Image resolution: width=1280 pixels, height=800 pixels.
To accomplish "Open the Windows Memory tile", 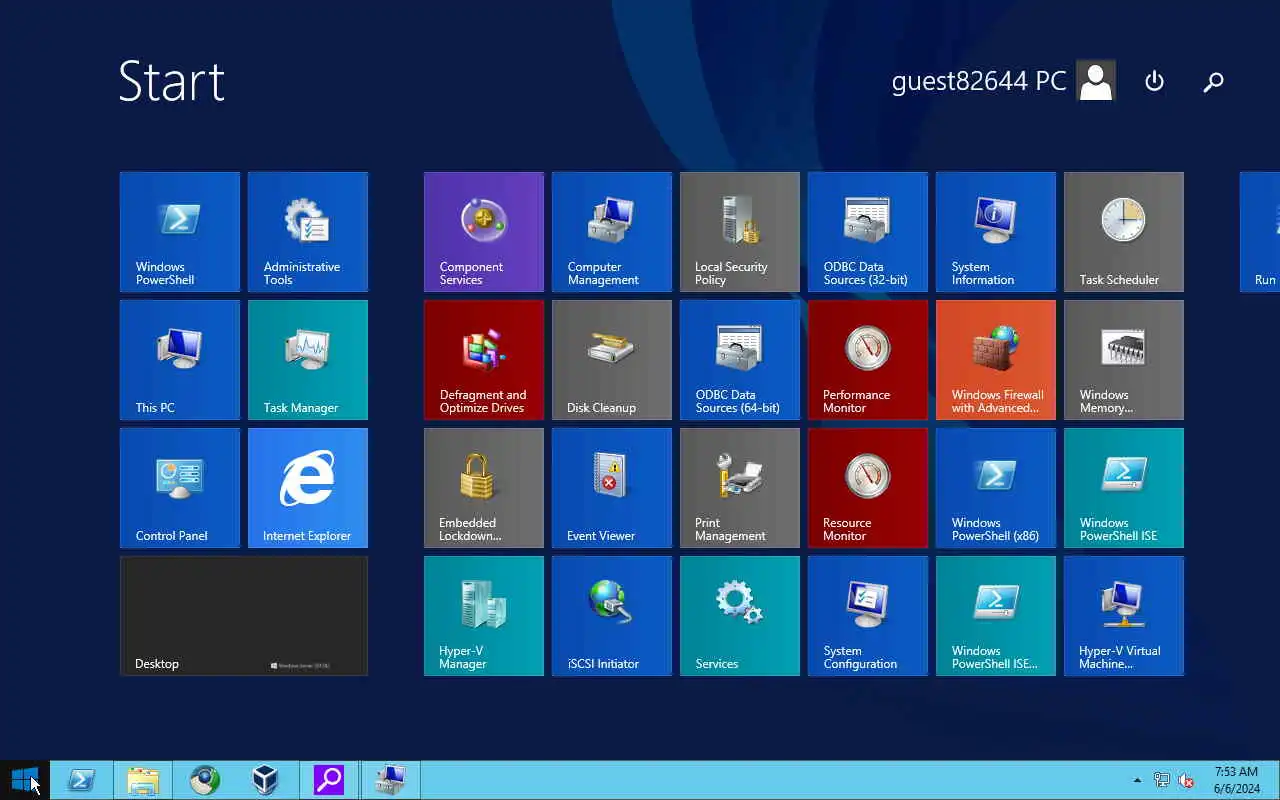I will tap(1124, 360).
